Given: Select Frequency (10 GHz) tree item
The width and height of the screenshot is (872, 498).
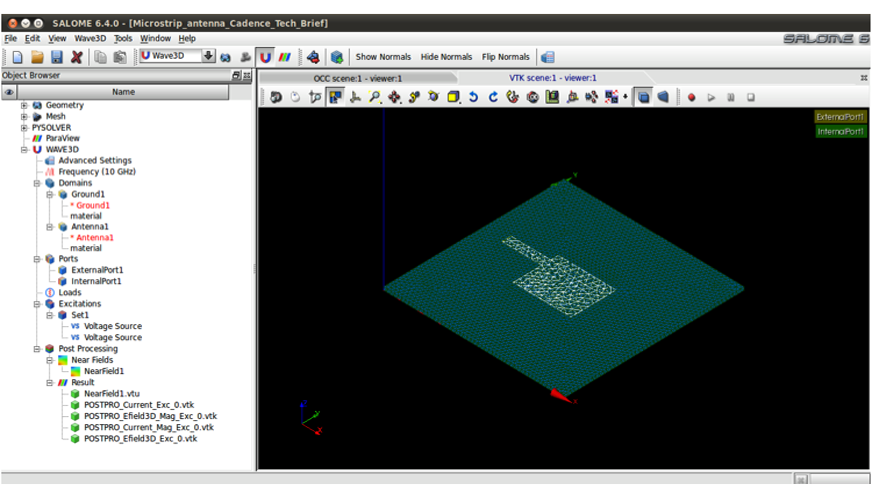Looking at the screenshot, I should pos(97,172).
